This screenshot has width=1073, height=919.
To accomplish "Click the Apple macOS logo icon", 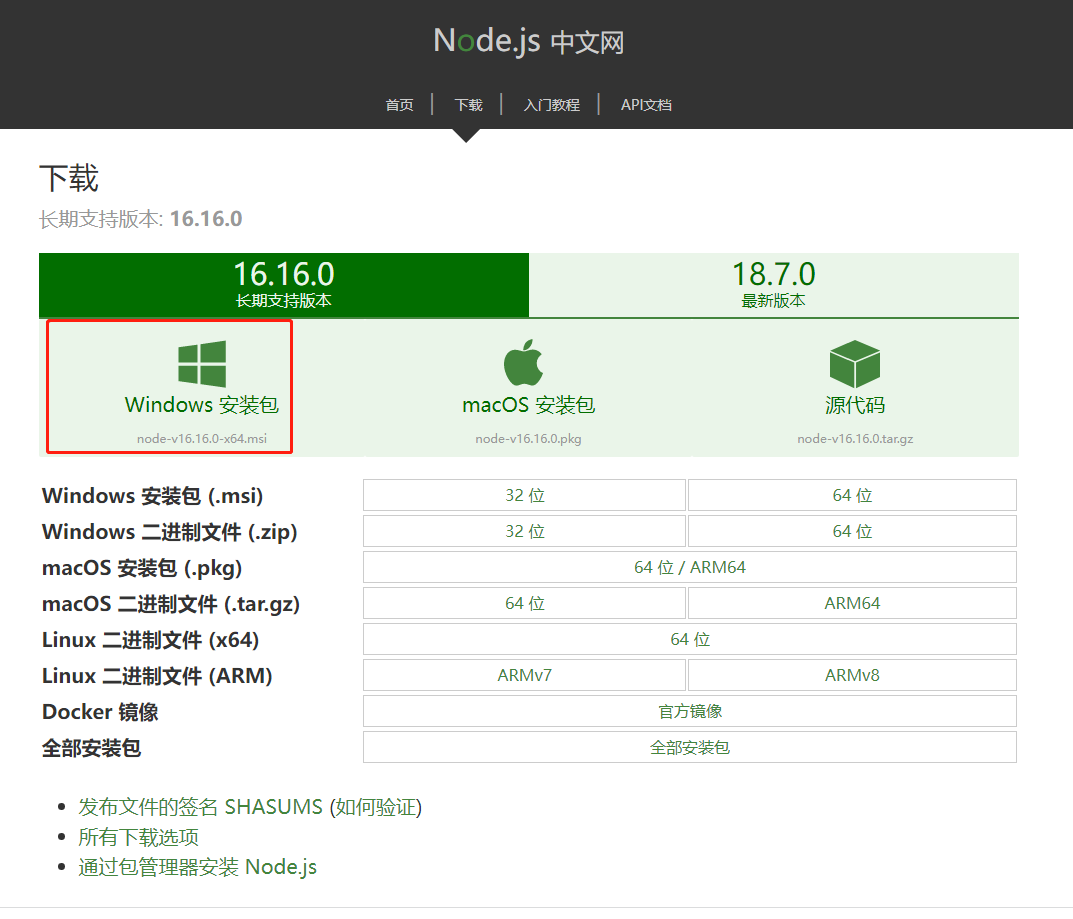I will 523,362.
